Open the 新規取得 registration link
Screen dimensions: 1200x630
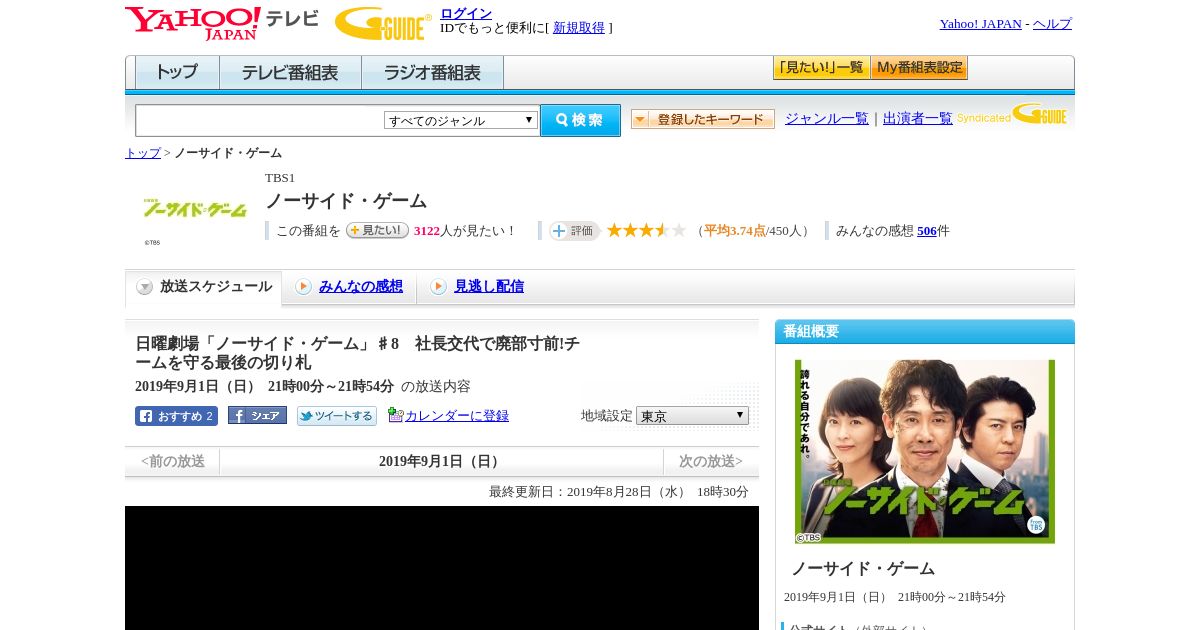(x=579, y=28)
